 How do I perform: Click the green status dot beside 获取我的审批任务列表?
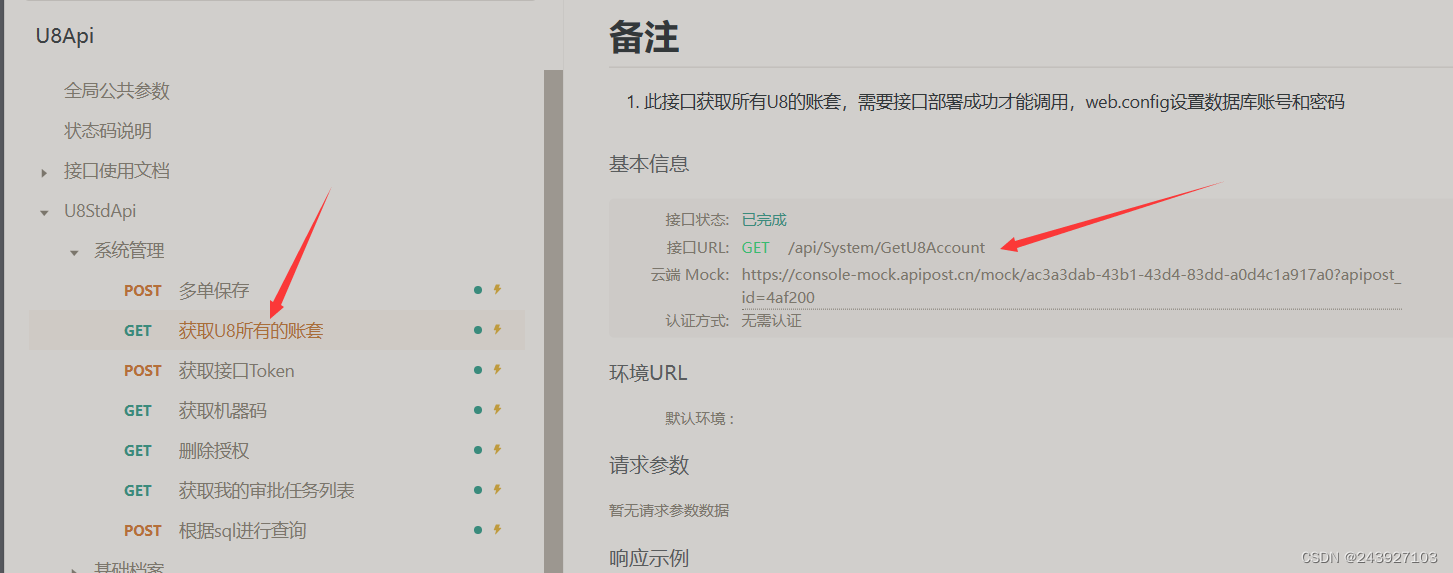(x=478, y=490)
